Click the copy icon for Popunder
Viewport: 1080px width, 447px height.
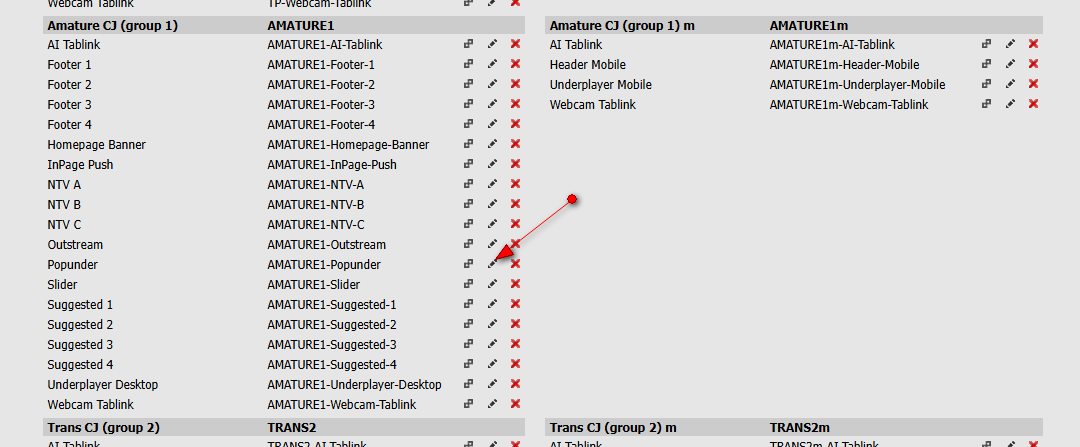coord(469,265)
